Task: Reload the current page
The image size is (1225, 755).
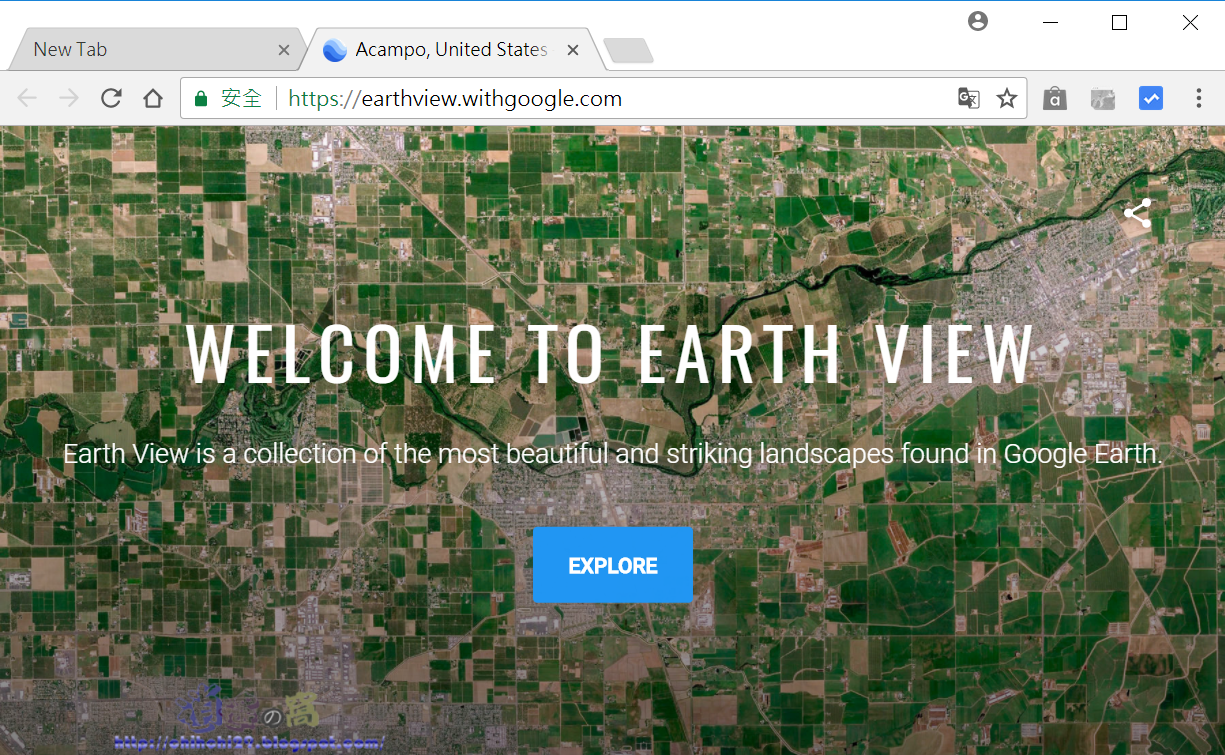Action: coord(111,98)
